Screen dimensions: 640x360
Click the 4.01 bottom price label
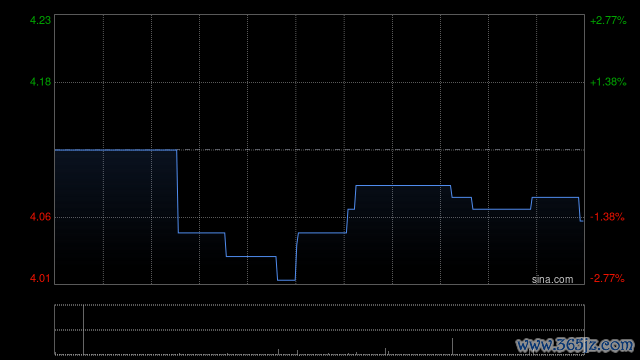(40, 278)
